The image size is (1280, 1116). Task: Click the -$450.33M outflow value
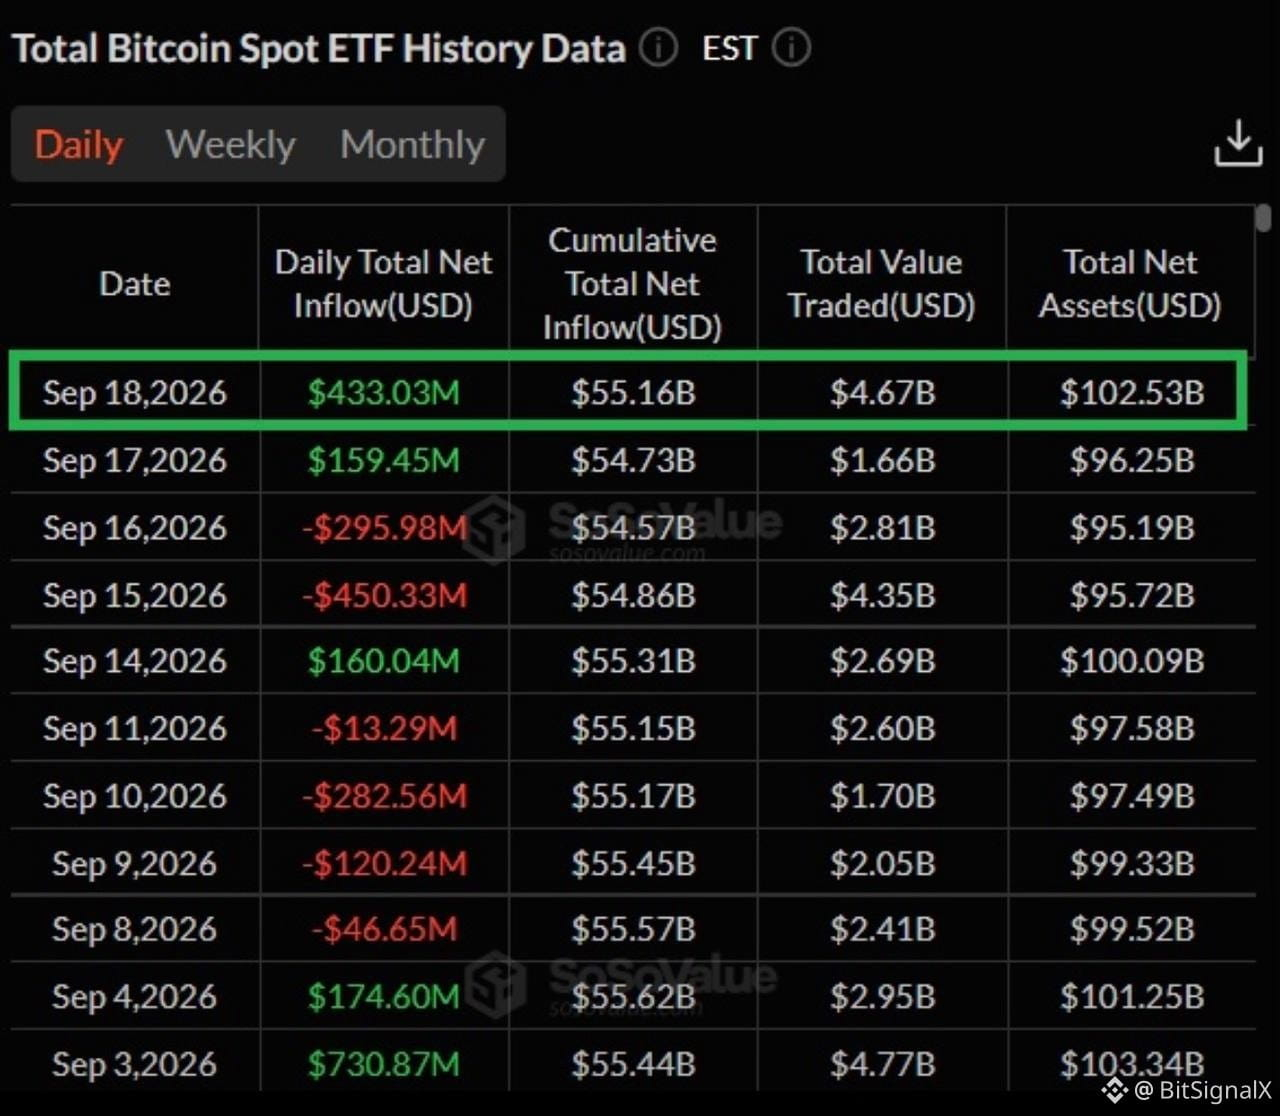[x=384, y=595]
